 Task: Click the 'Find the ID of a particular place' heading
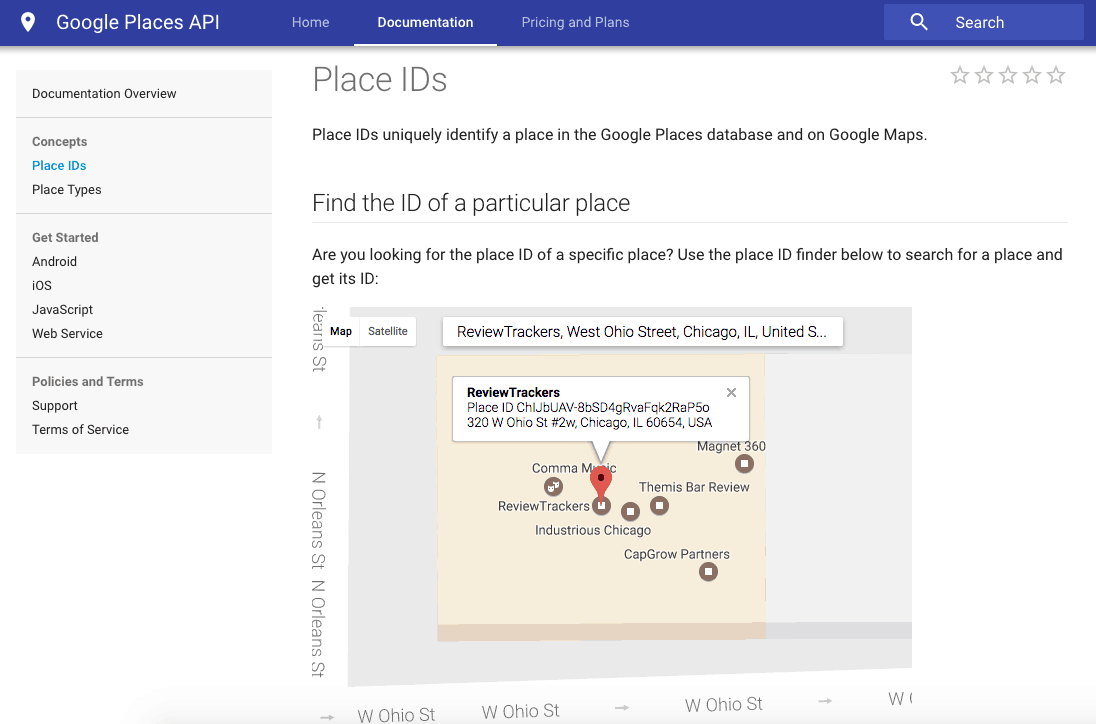point(471,203)
